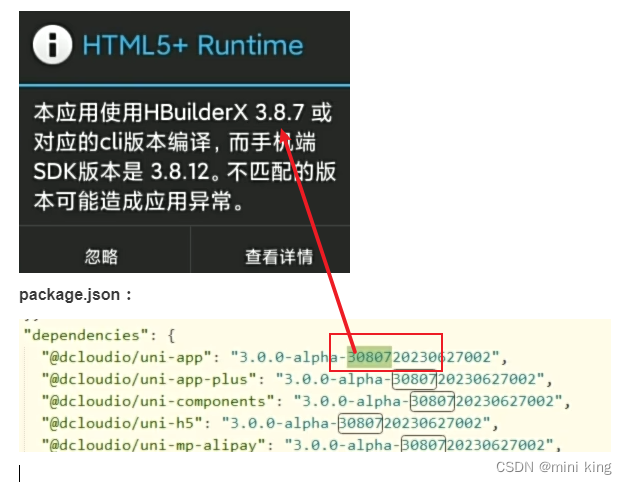Click the "@dcloudio/uni-components" dependency name
This screenshot has height=484, width=627.
point(158,401)
